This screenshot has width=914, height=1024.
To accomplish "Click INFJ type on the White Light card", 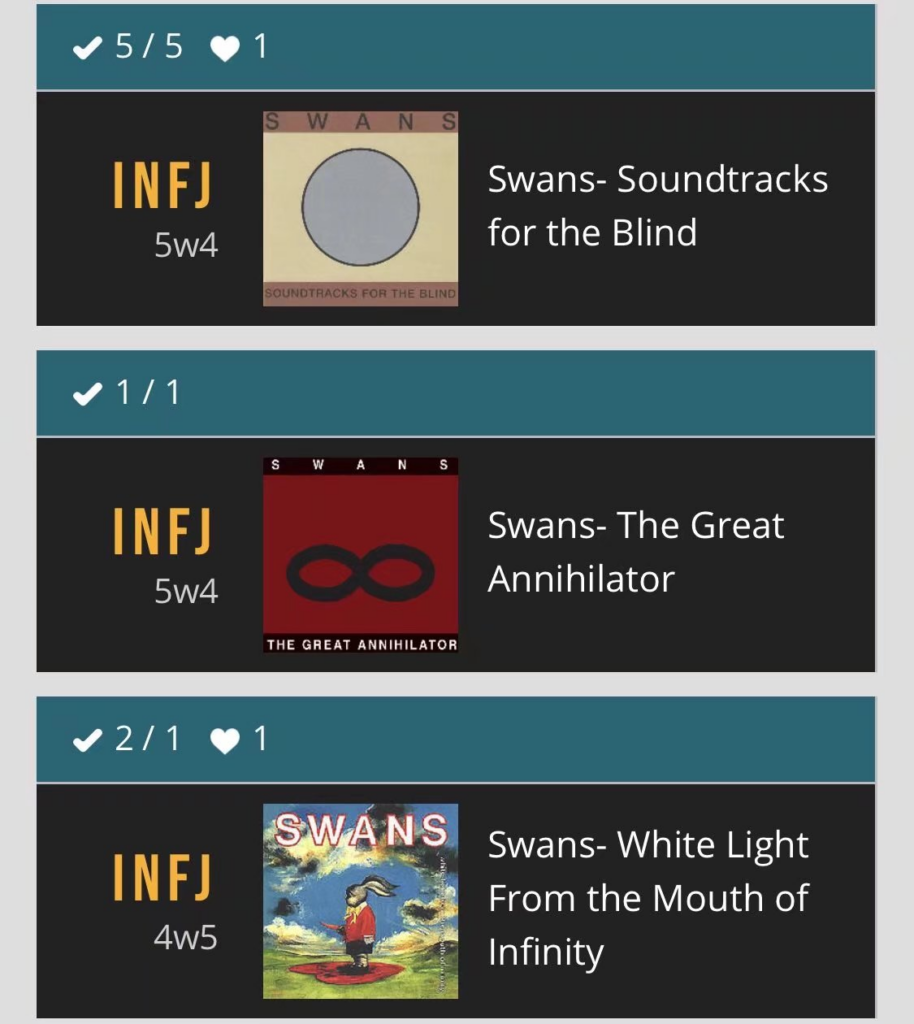I will click(x=162, y=877).
